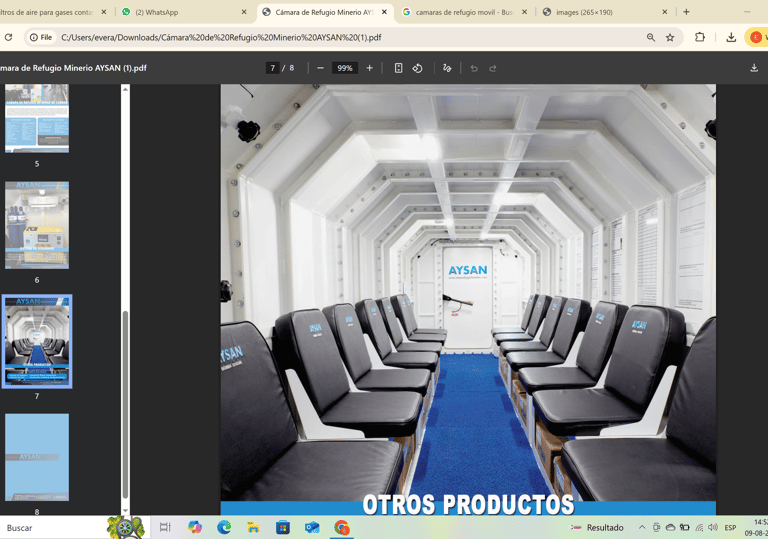Viewport: 768px width, 539px height.
Task: Switch to the WhatsApp tab
Action: (184, 12)
